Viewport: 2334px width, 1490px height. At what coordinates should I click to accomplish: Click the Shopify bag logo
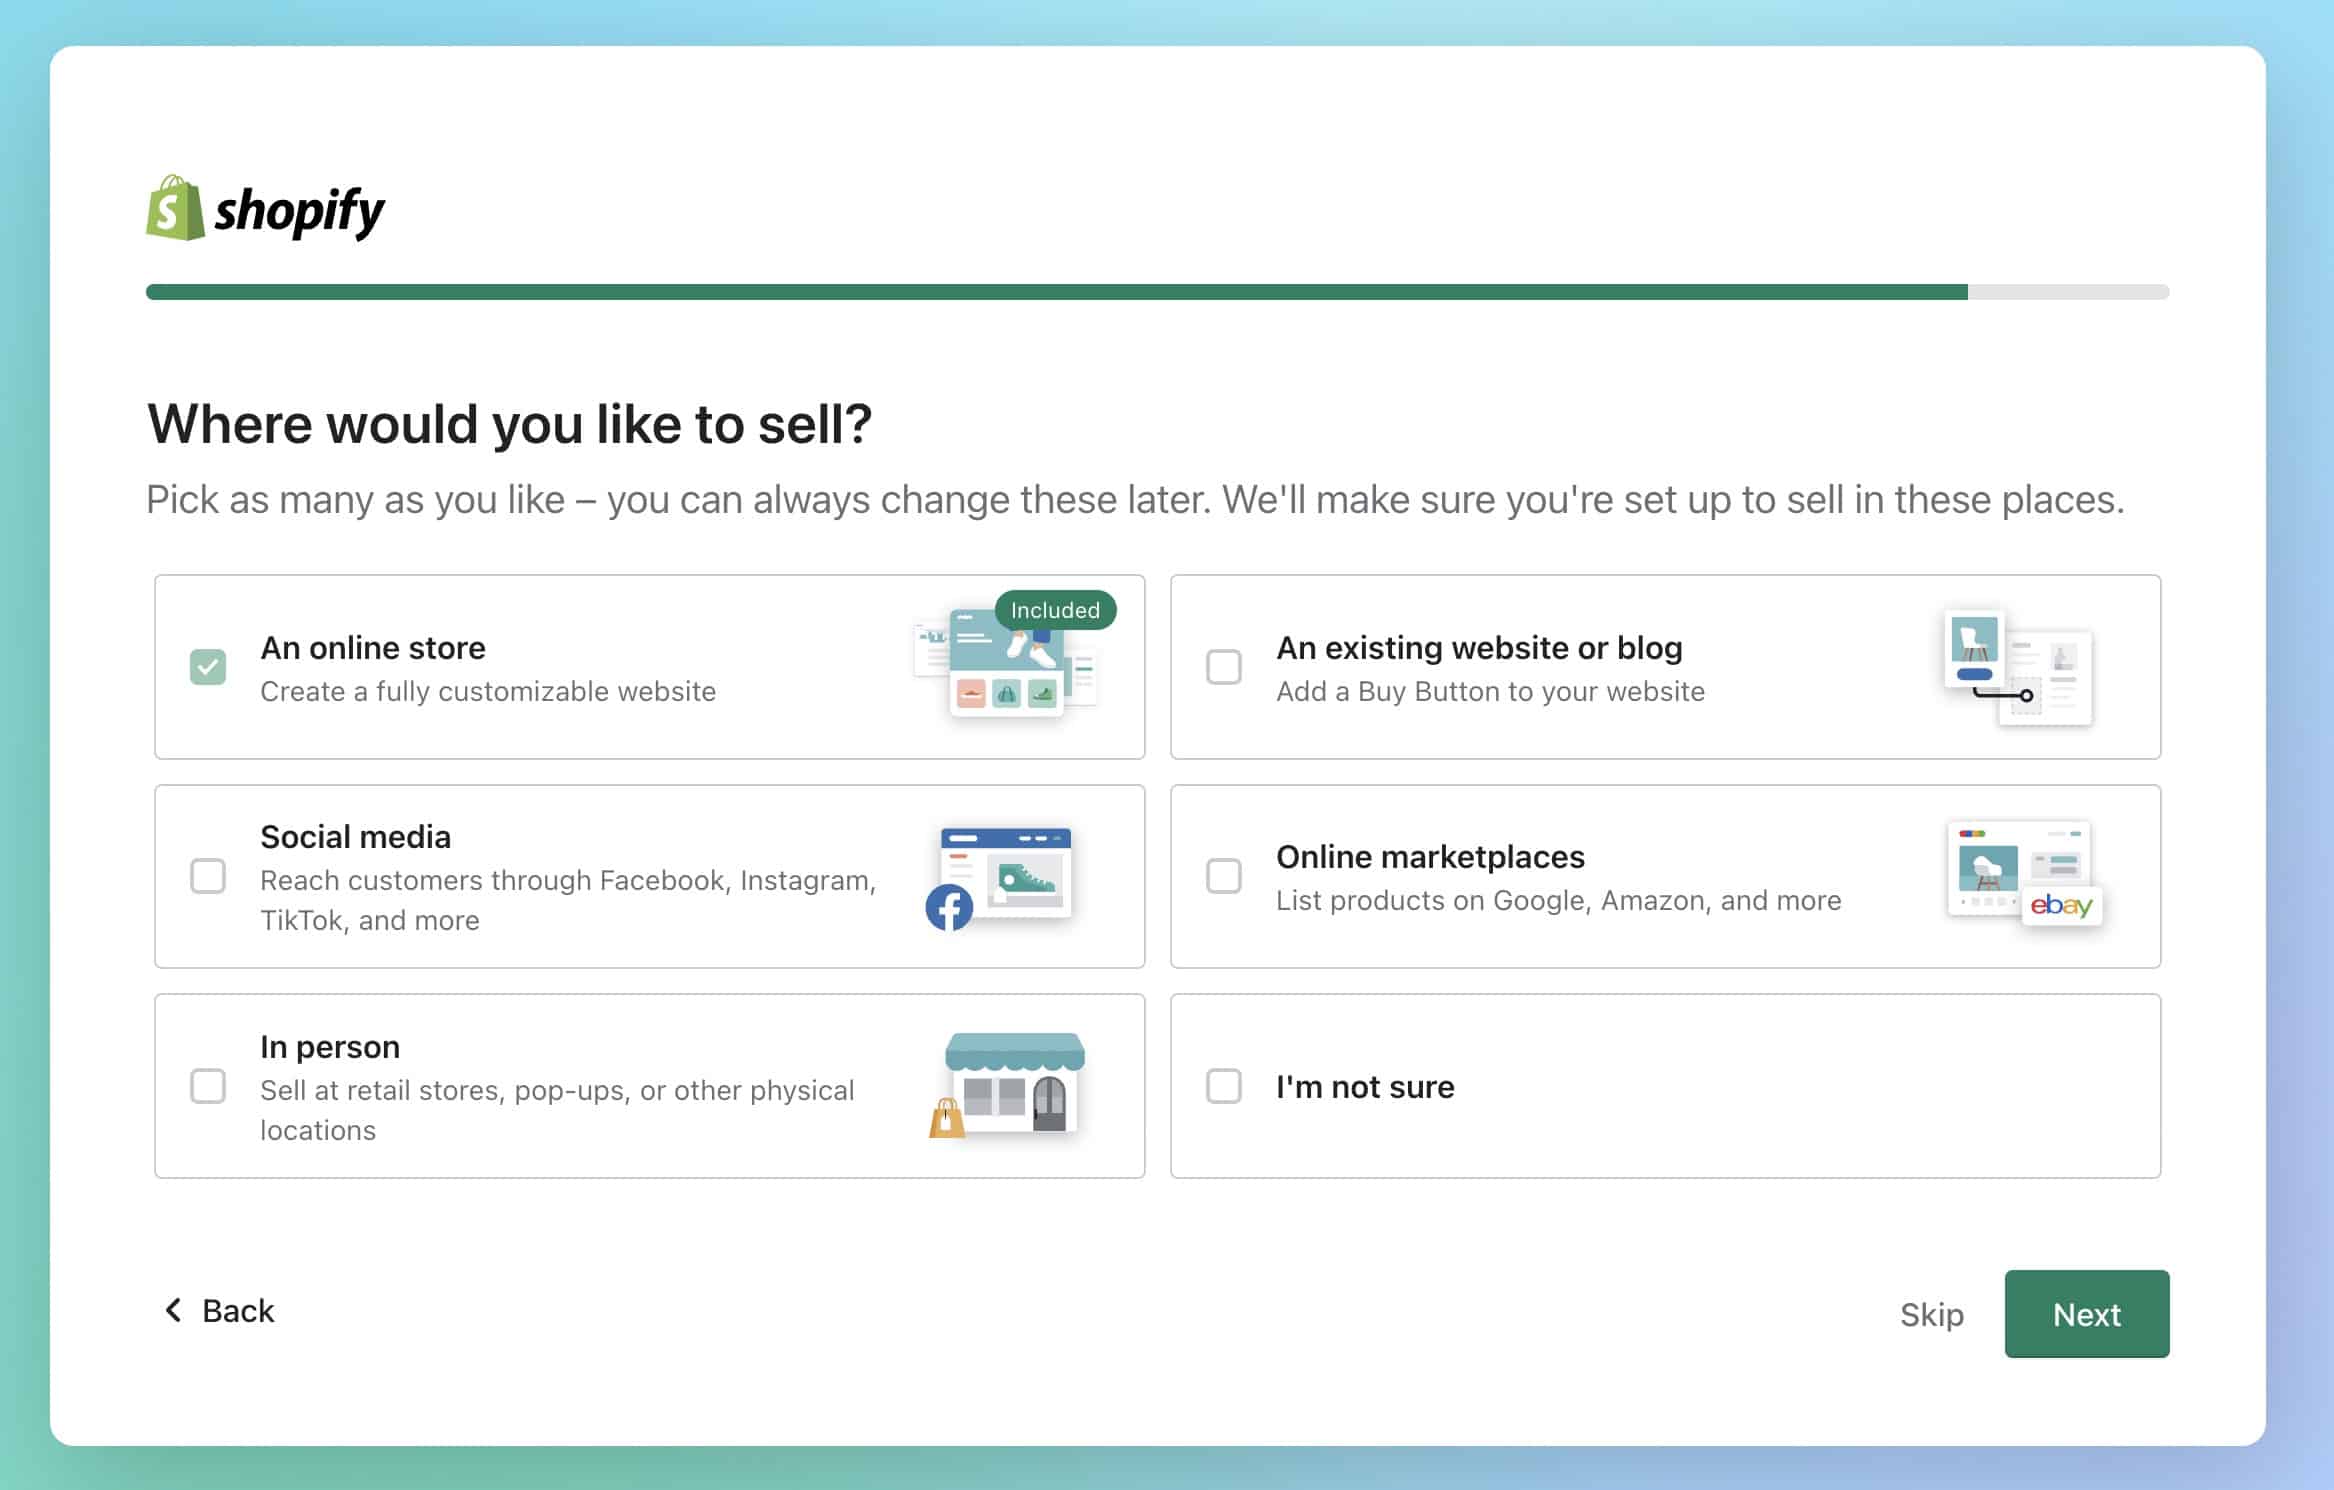click(175, 208)
